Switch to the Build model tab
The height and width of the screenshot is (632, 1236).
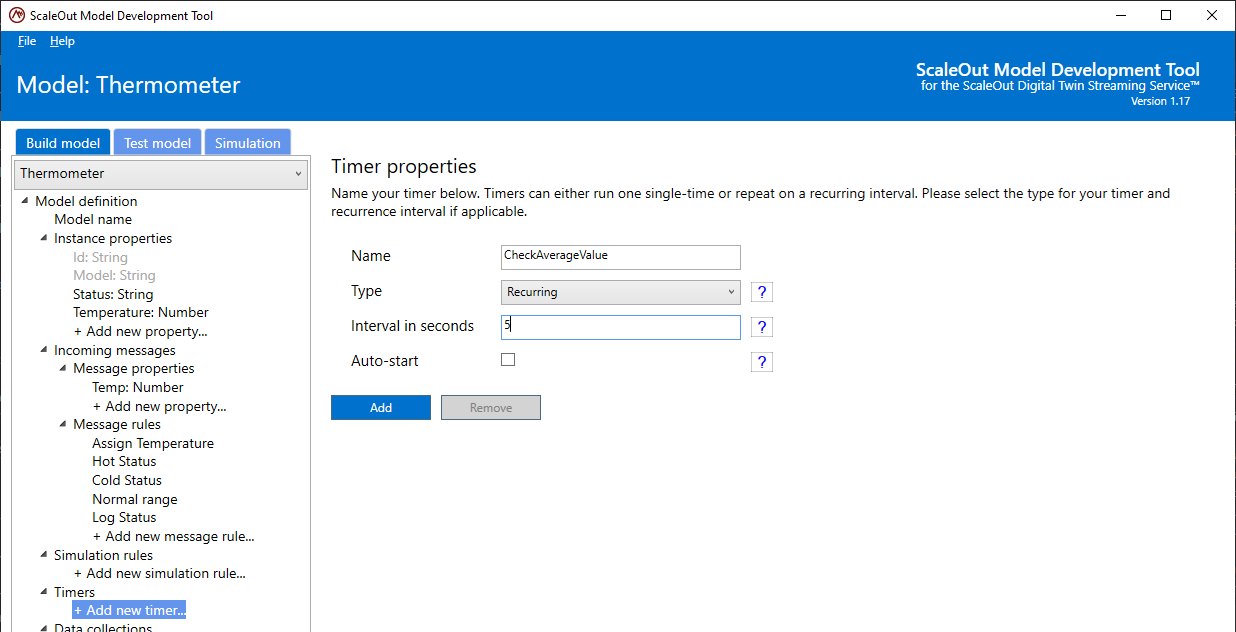point(63,143)
